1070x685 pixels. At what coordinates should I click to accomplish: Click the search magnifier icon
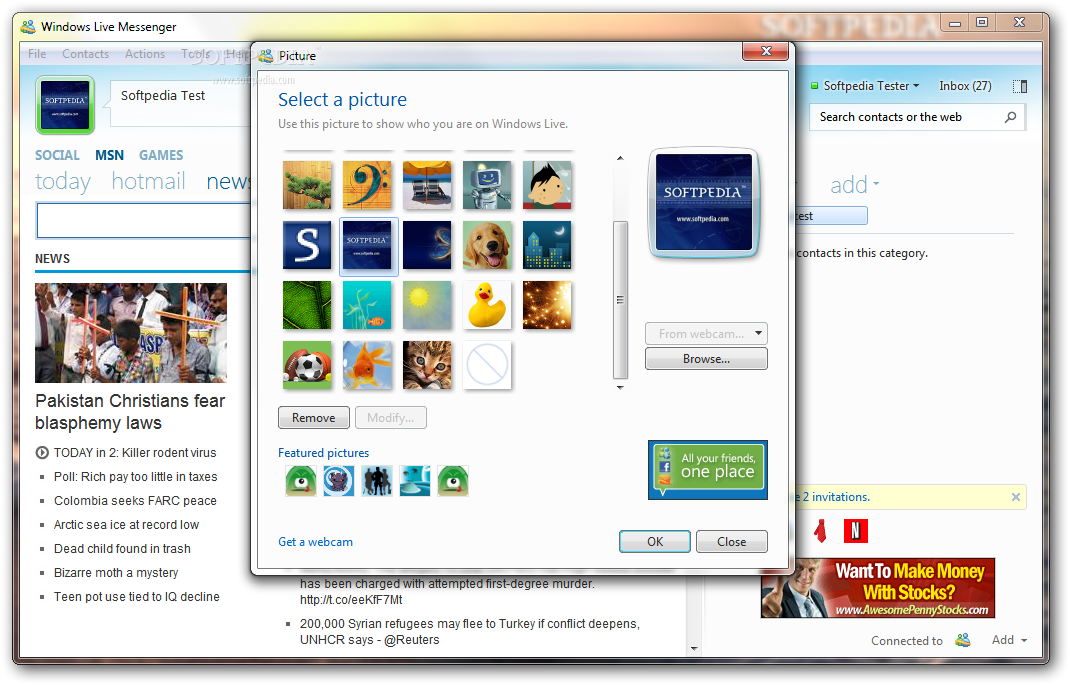1011,117
